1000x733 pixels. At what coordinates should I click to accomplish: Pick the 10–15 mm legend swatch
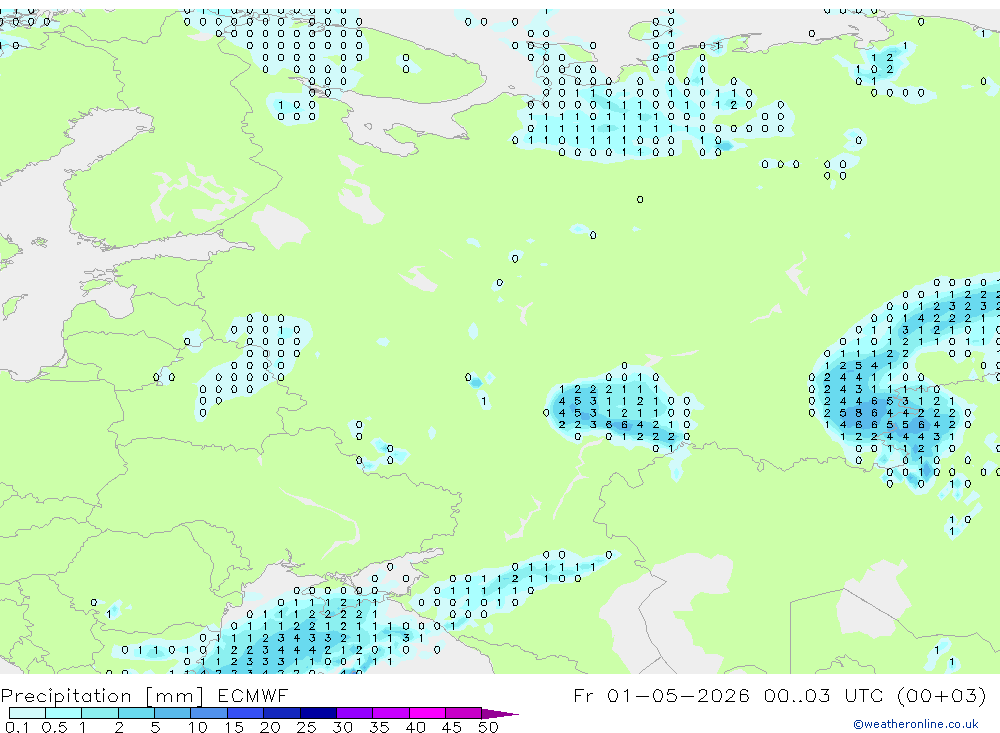click(209, 713)
